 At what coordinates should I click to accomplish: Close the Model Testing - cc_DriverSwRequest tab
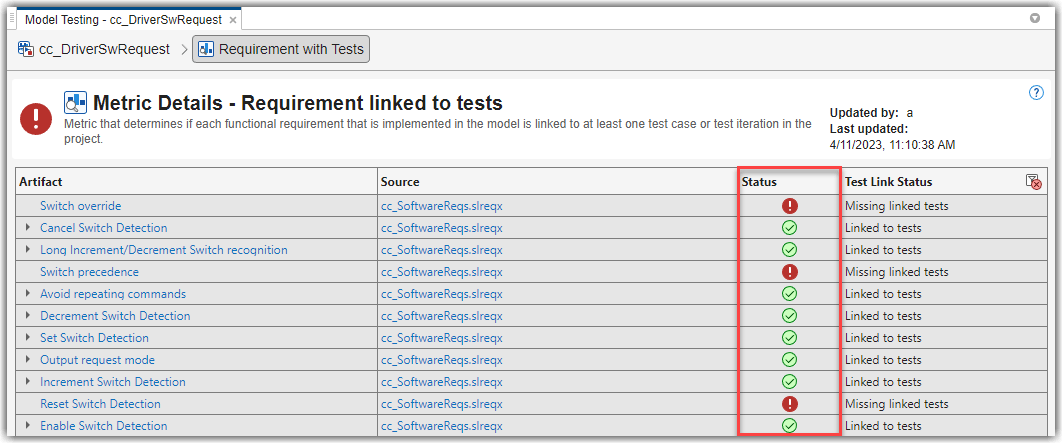(x=233, y=20)
